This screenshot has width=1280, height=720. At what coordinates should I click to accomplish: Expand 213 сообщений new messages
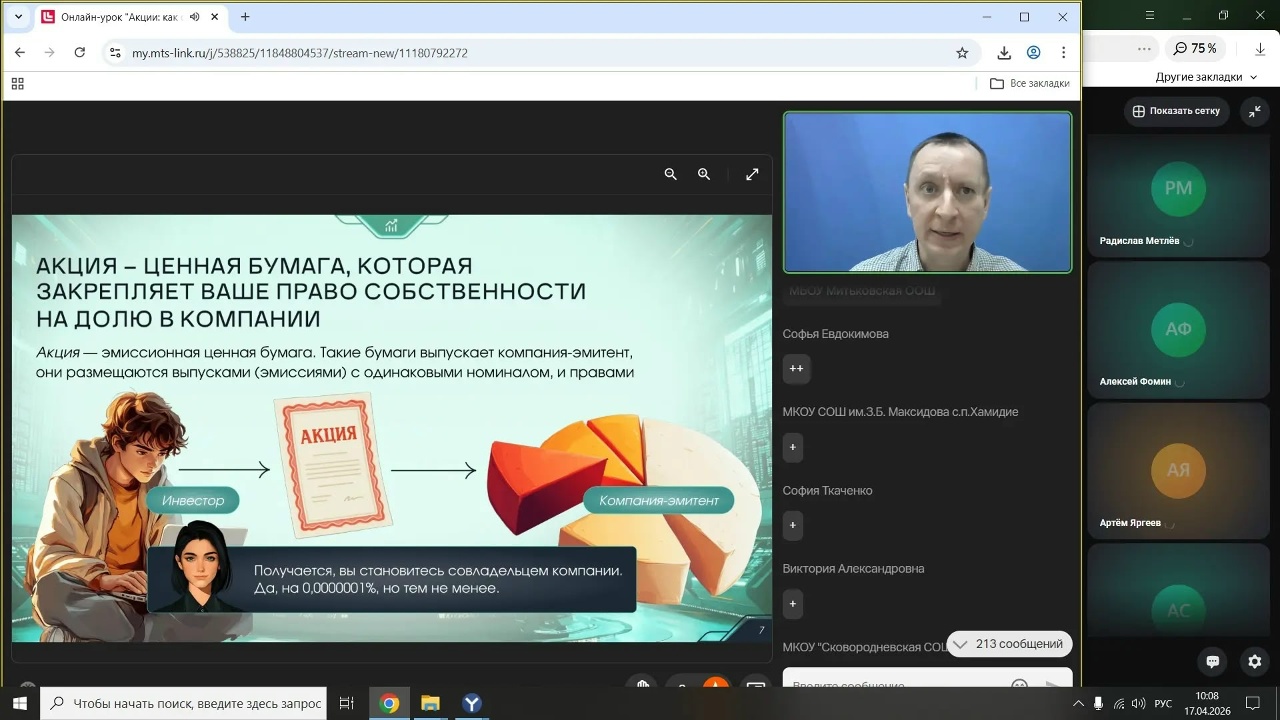coord(1009,644)
